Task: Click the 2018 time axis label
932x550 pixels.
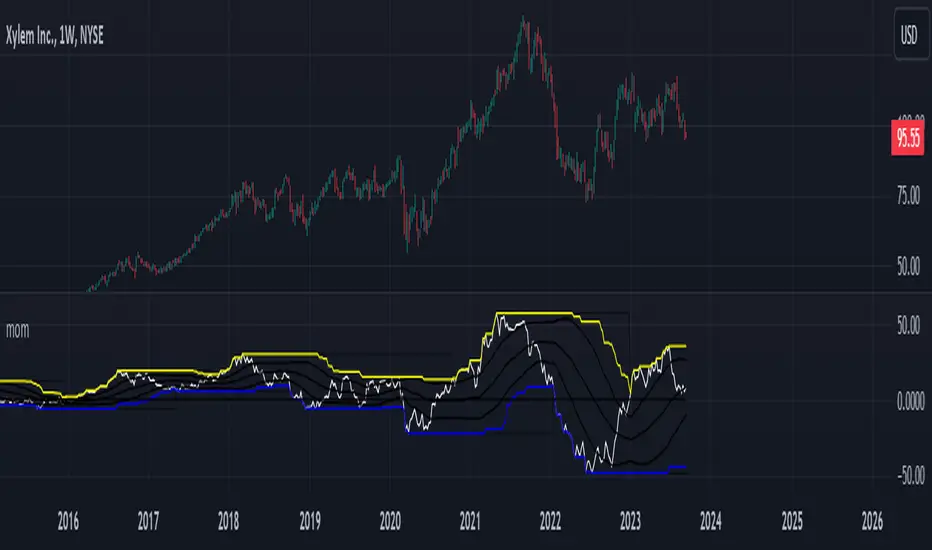Action: (228, 521)
